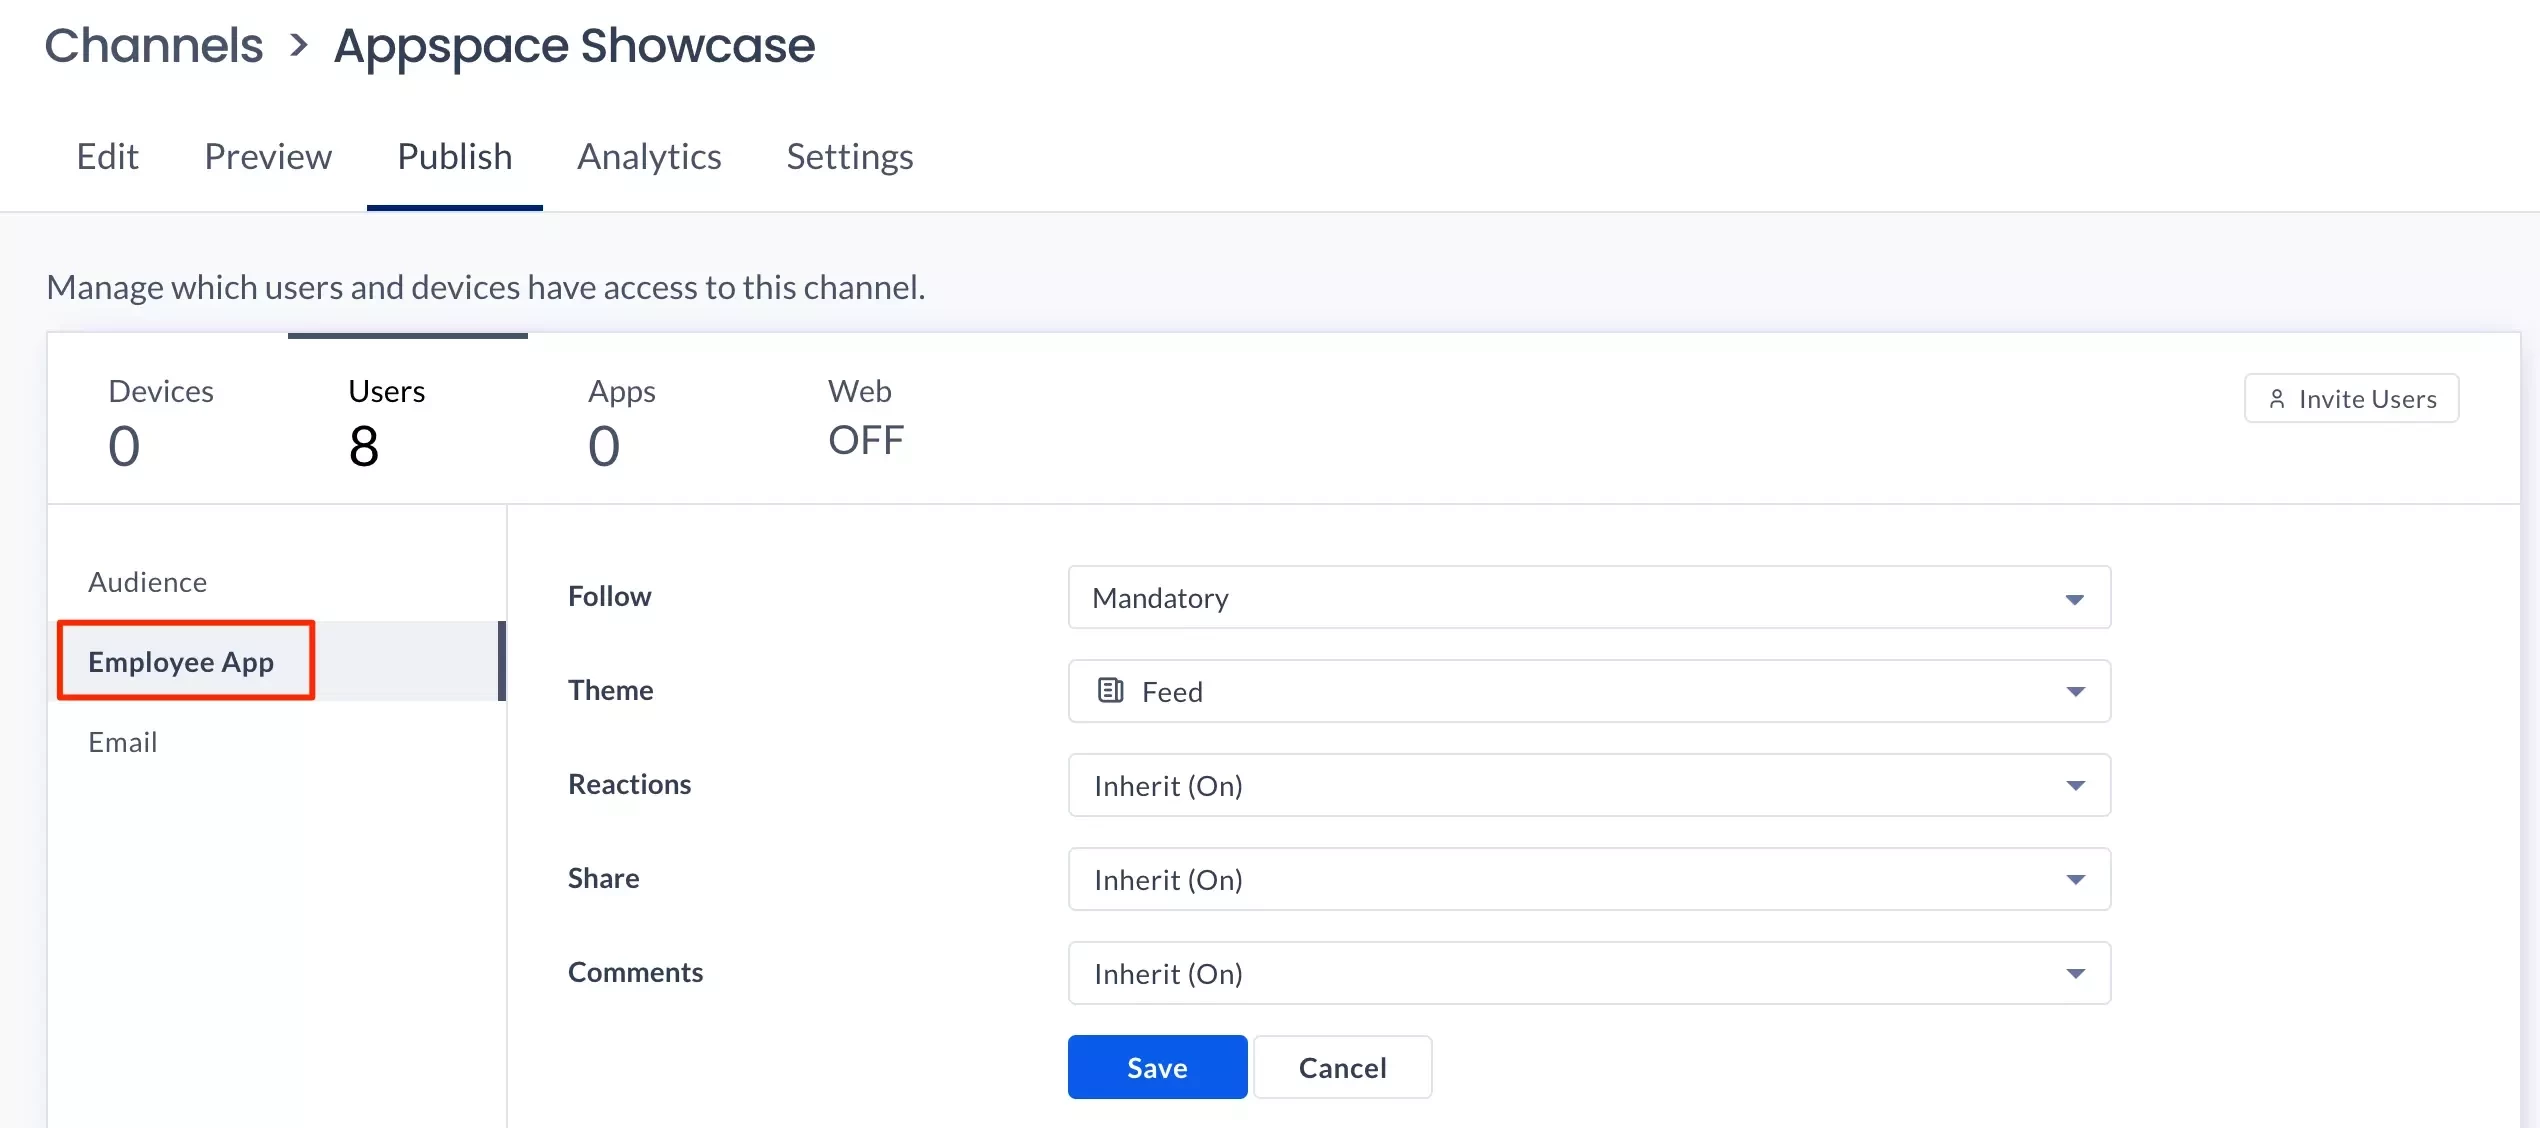The width and height of the screenshot is (2540, 1128).
Task: Expand the Theme dropdown arrow
Action: click(x=2075, y=692)
